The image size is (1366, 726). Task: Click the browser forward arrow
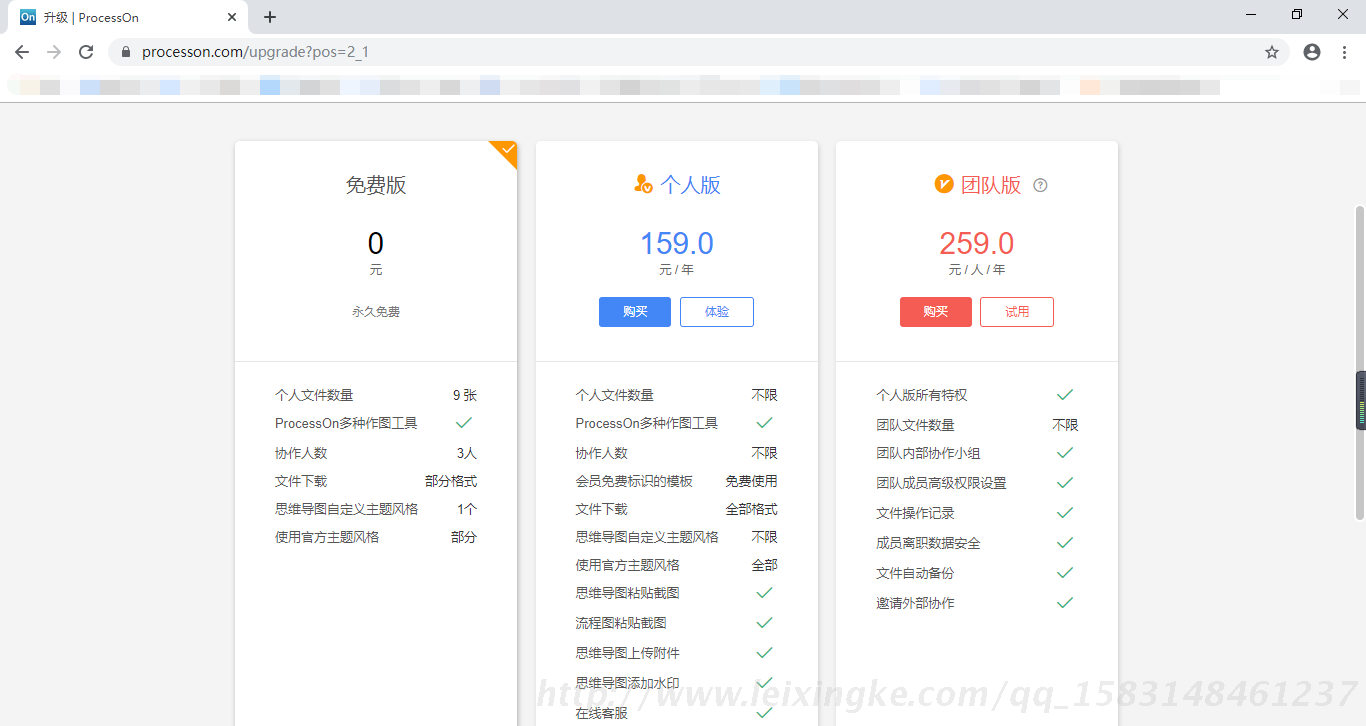54,52
